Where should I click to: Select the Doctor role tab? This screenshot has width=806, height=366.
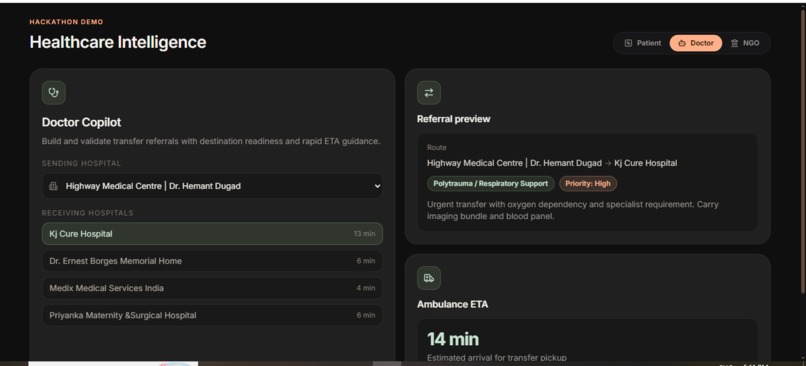695,43
